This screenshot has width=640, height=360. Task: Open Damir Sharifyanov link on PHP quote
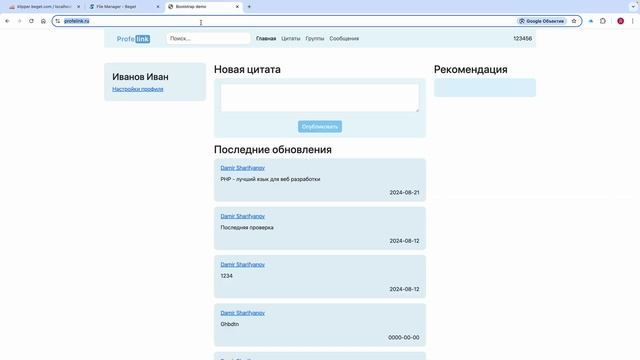[x=242, y=168]
